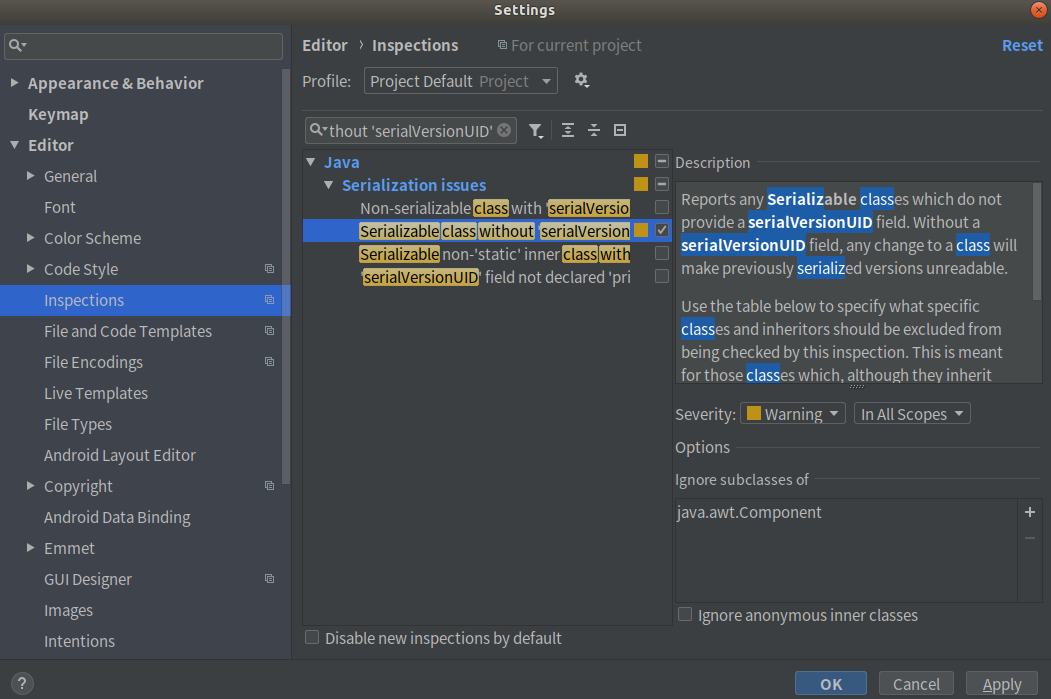
Task: Check the Non-serializable class inspection box
Action: (661, 207)
